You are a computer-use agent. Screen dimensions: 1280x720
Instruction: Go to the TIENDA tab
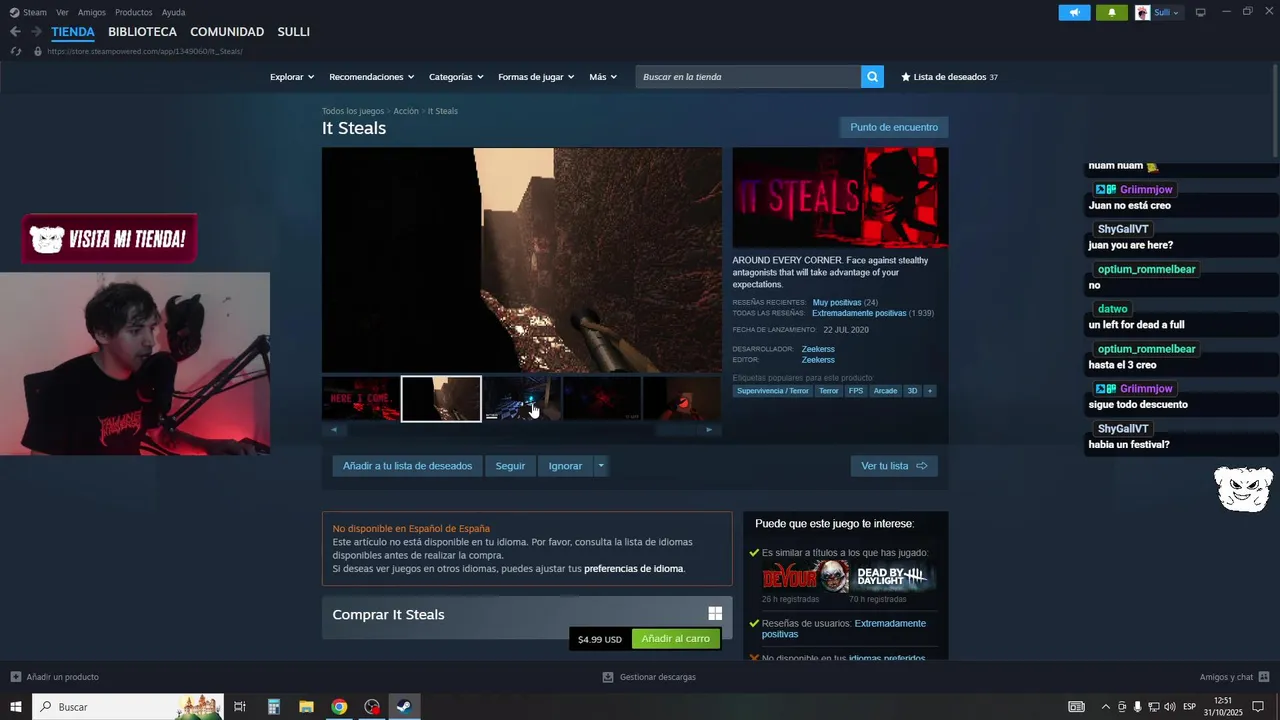(73, 32)
